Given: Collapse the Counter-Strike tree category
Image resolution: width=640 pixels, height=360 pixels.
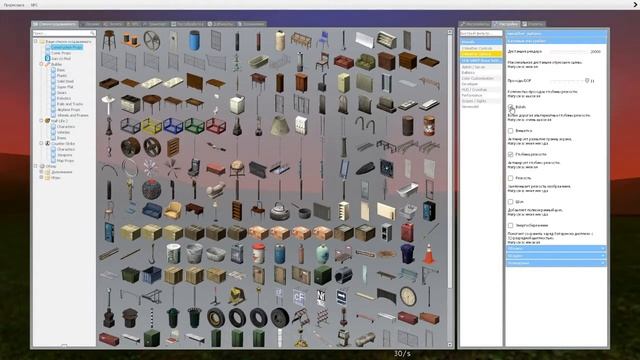Looking at the screenshot, I should pos(41,143).
